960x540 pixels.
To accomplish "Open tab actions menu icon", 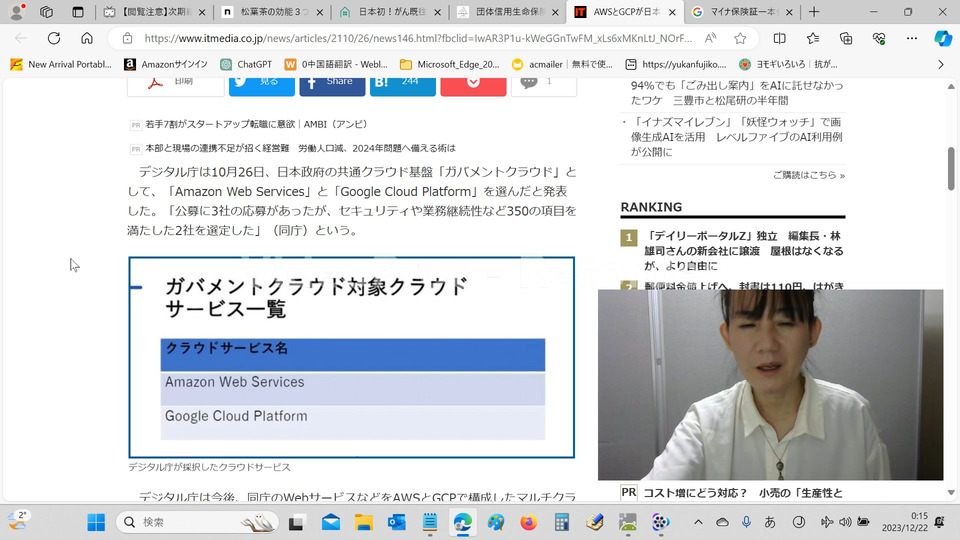I will click(78, 12).
